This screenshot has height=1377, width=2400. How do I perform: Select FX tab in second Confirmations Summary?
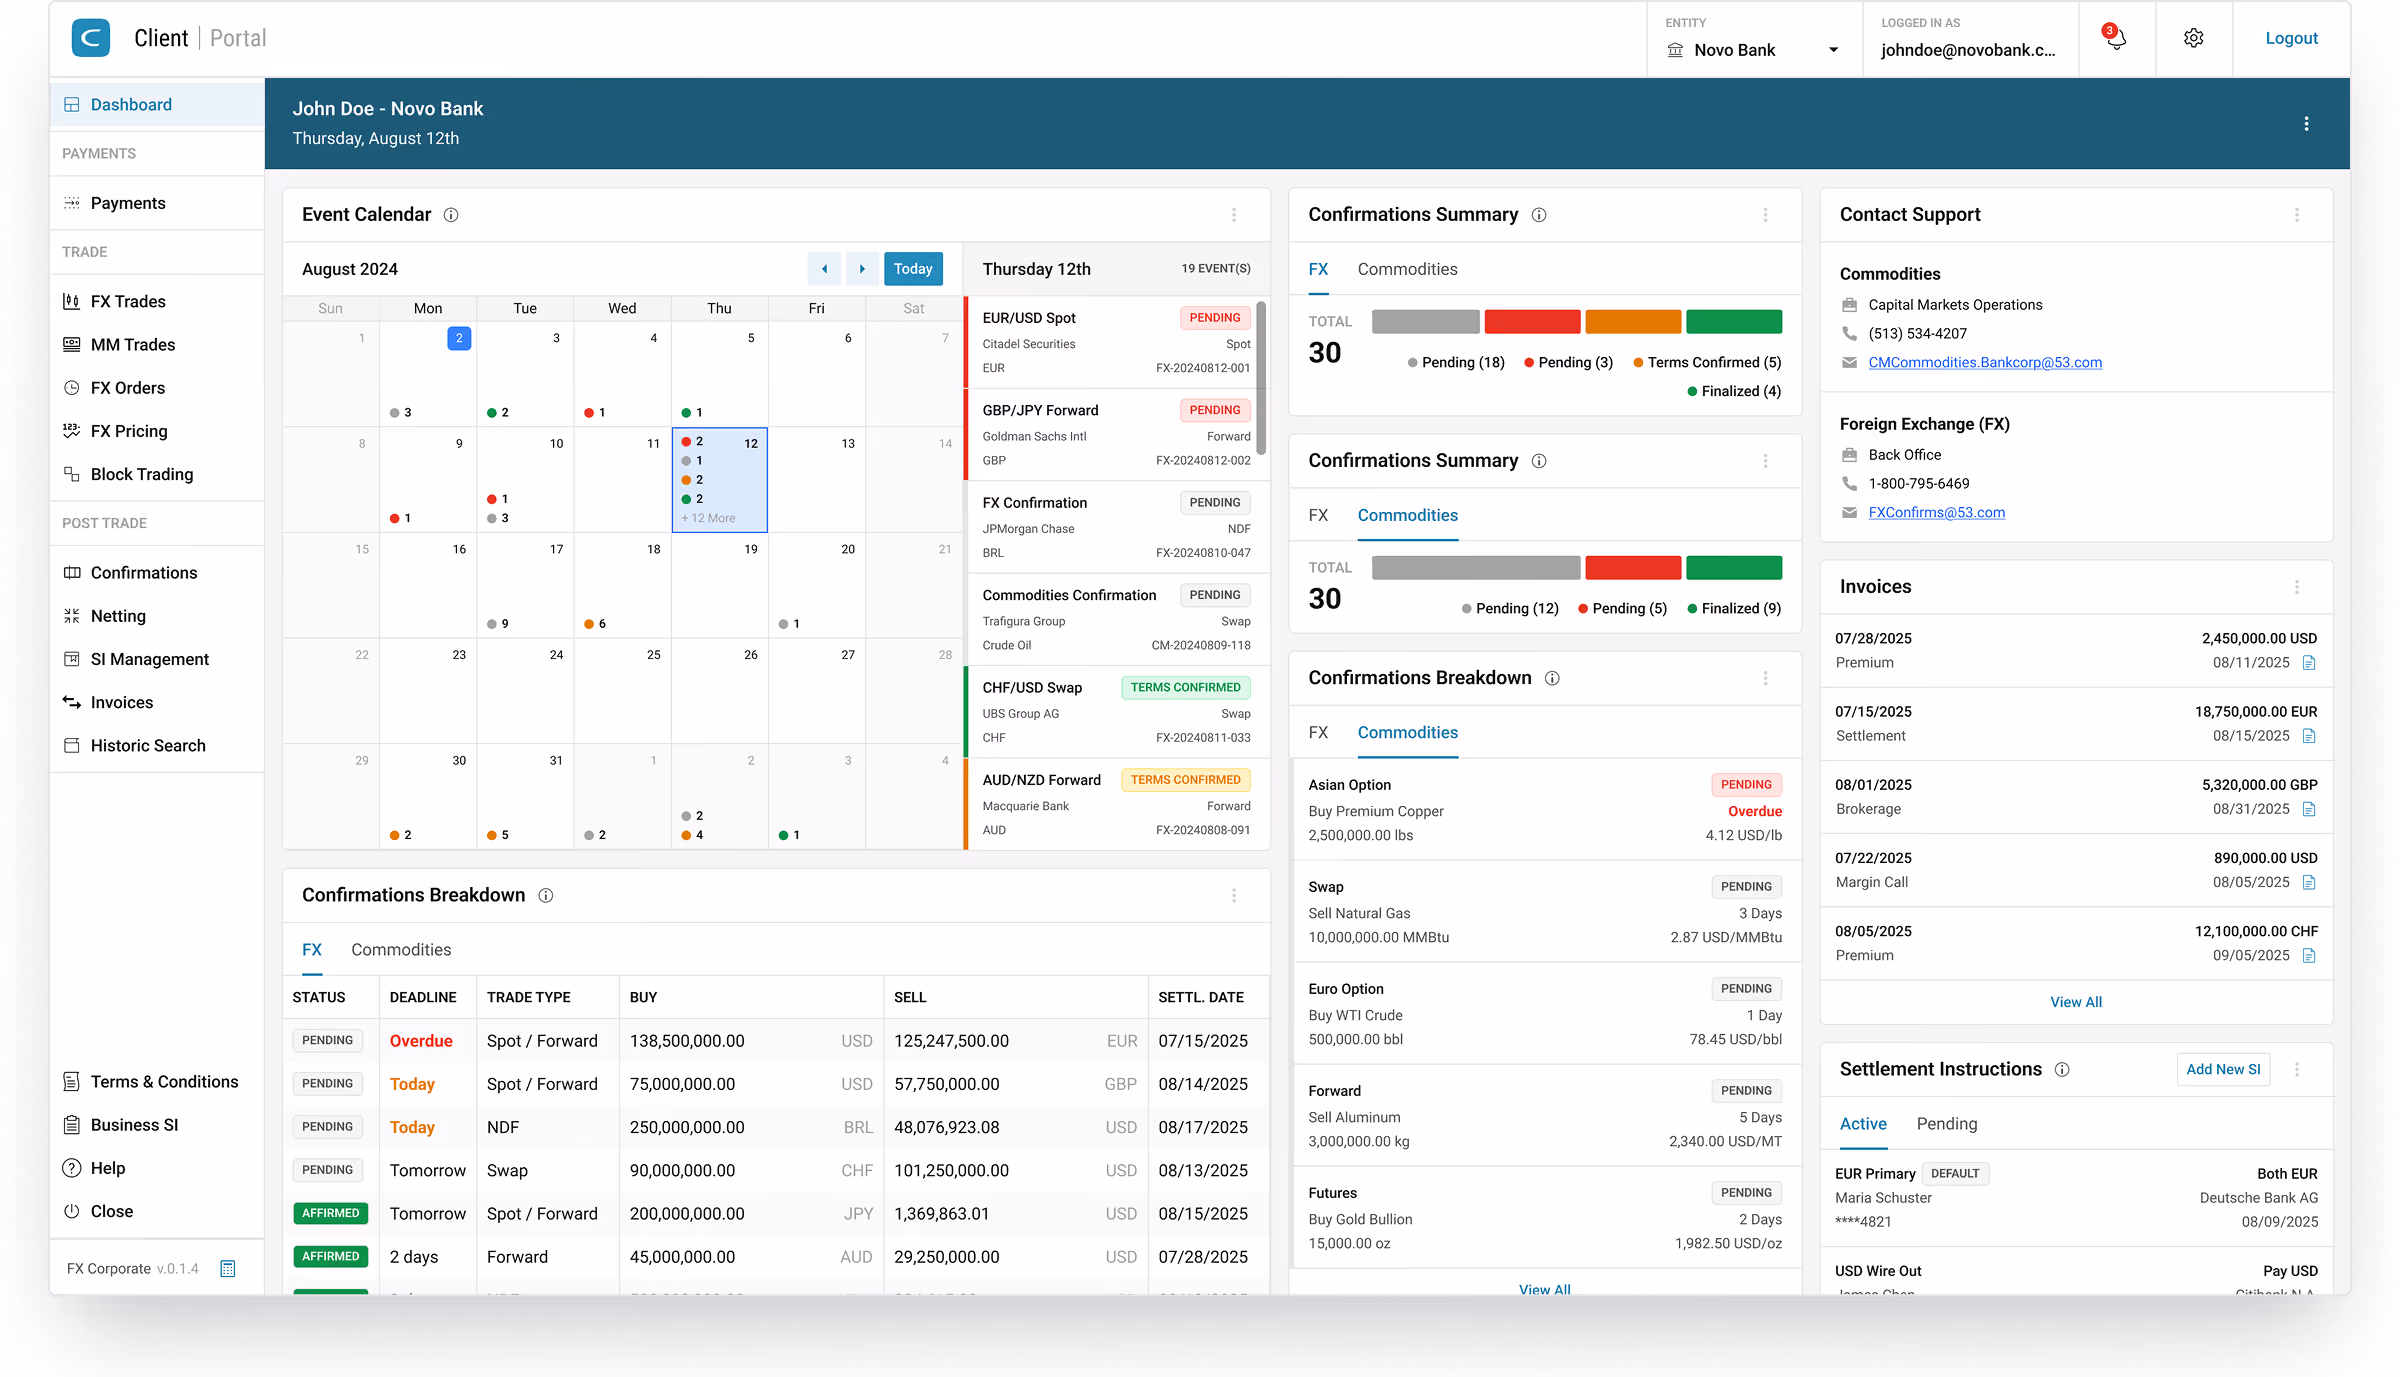coord(1318,515)
